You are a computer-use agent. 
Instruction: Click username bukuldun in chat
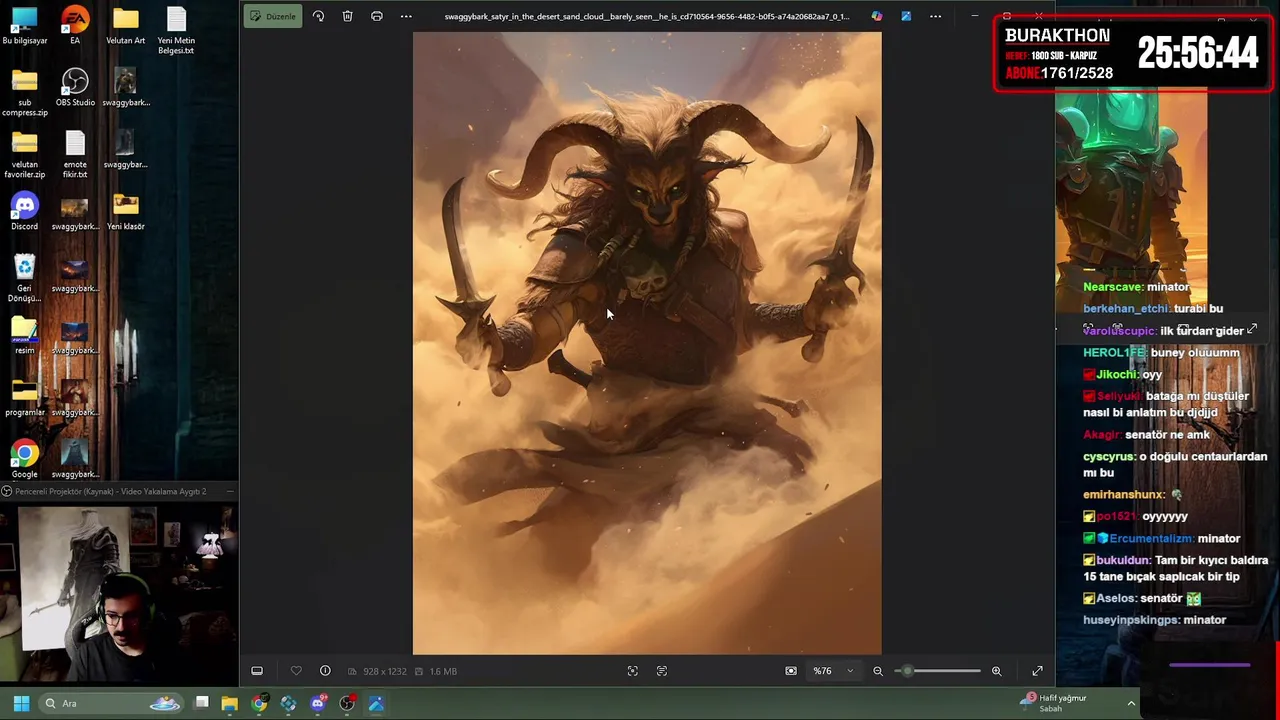click(x=1123, y=561)
